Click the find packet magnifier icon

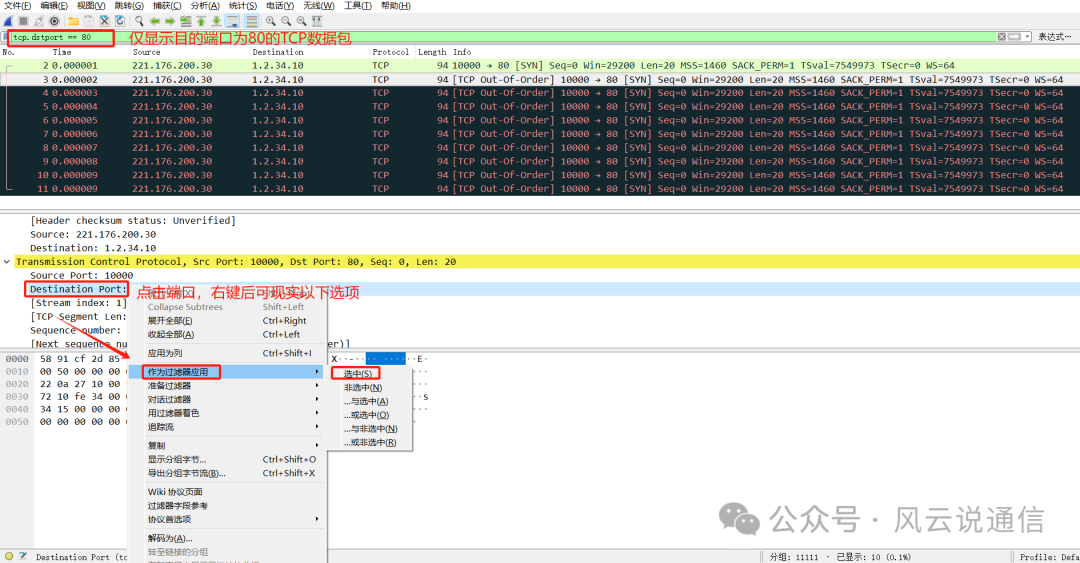139,21
